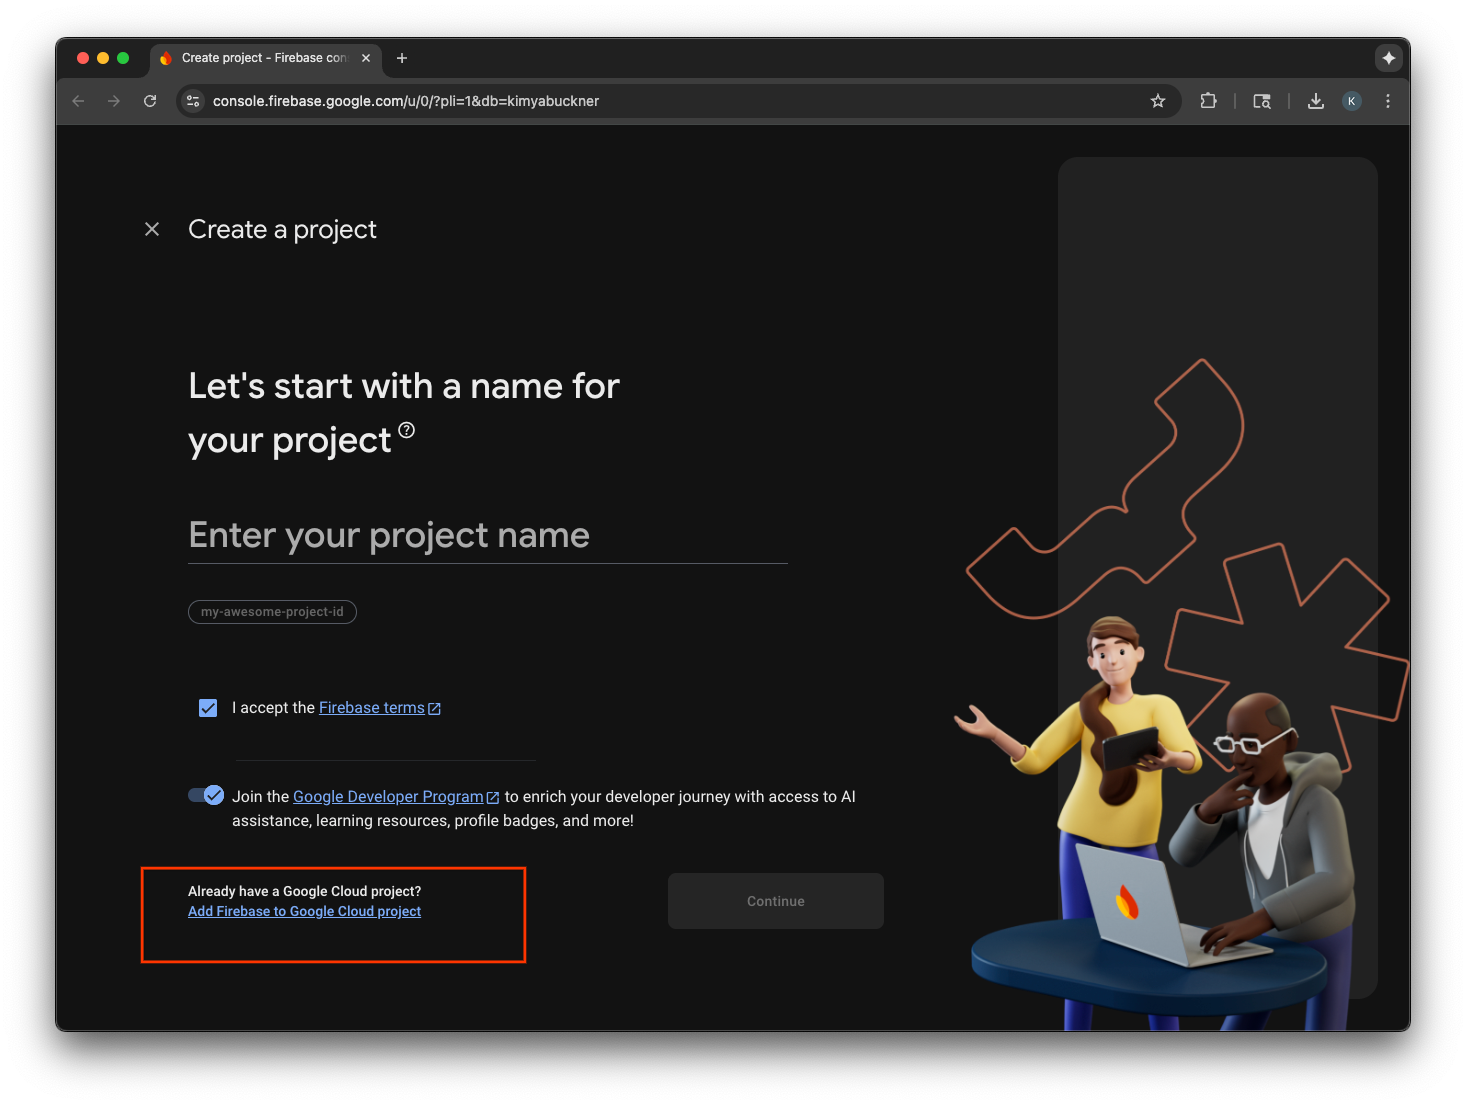This screenshot has width=1466, height=1105.
Task: Click the forward navigation arrow
Action: pos(114,101)
